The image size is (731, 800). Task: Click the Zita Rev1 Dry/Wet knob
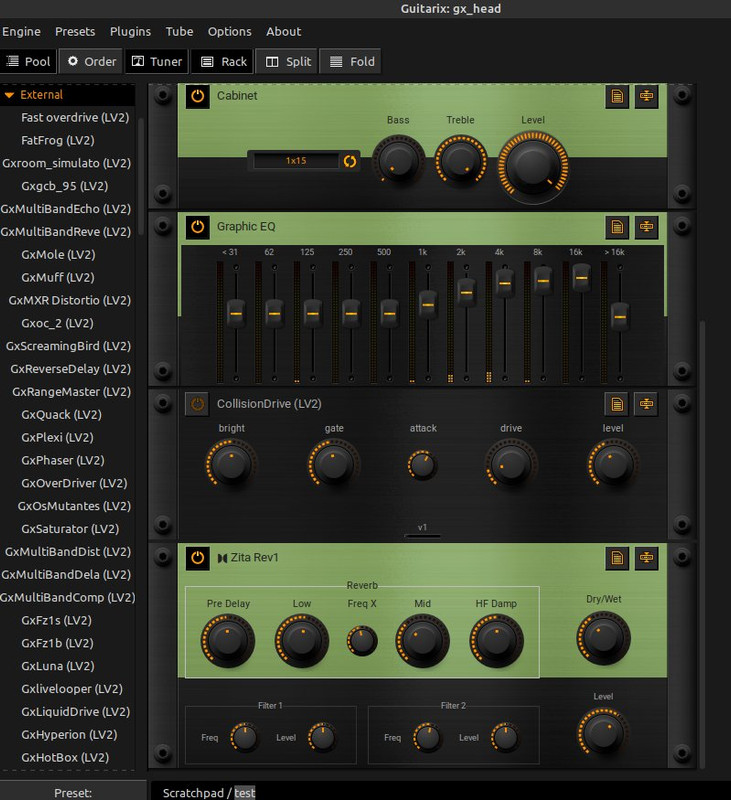pos(603,638)
